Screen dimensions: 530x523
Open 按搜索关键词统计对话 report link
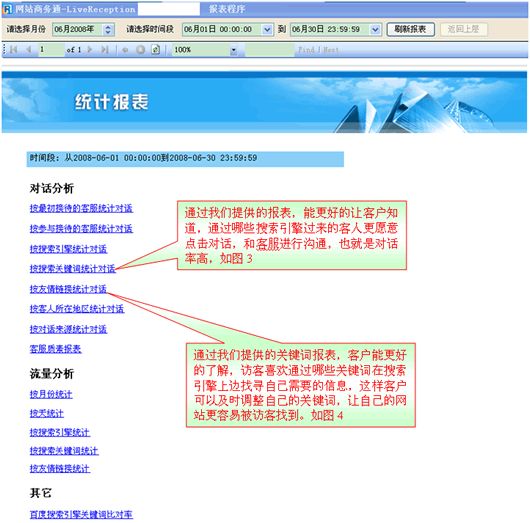click(x=73, y=269)
